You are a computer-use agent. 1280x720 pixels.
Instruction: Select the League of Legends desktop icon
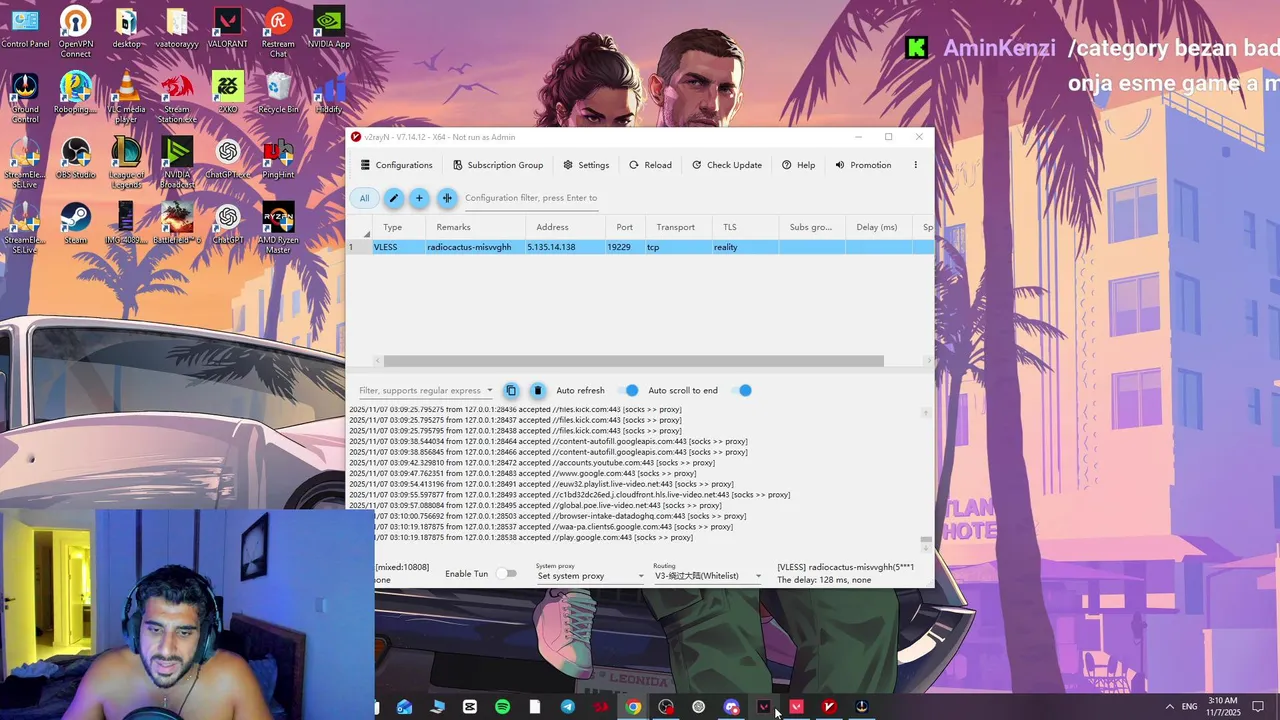[x=126, y=163]
